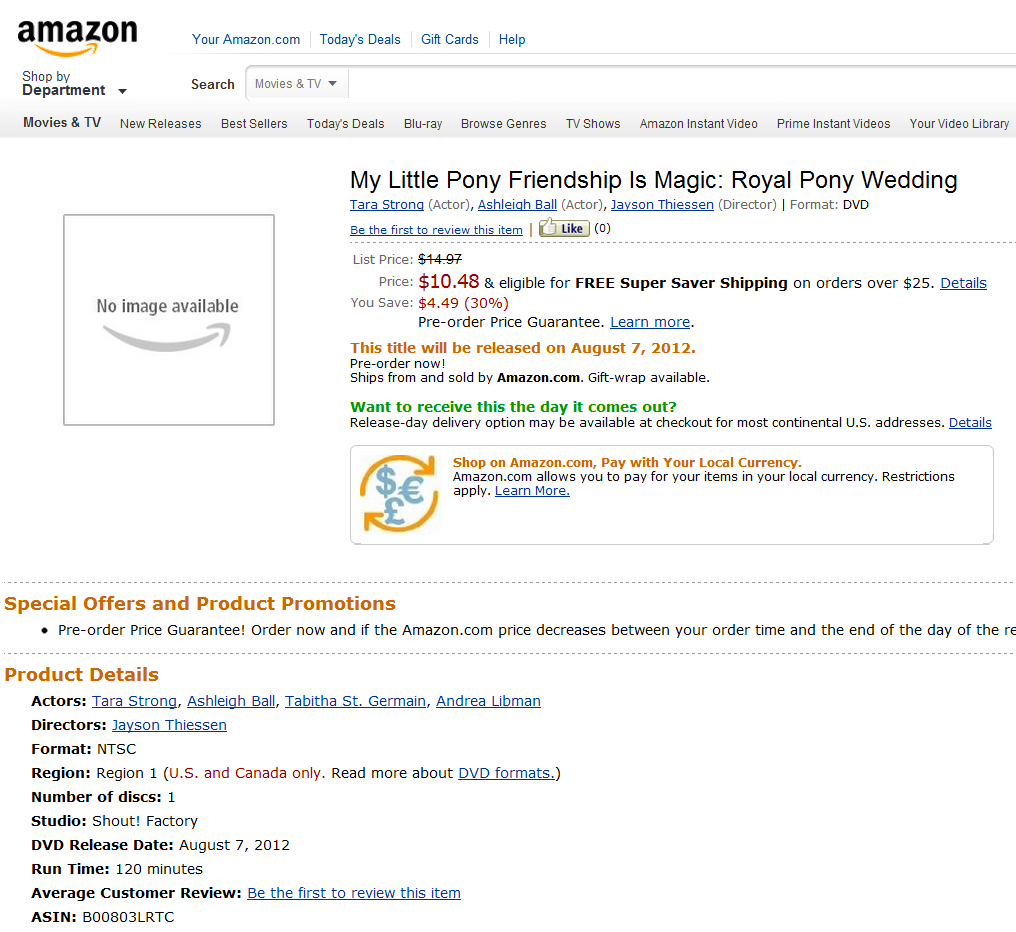Viewport: 1016px width, 932px height.
Task: Open the DVD formats link
Action: tap(507, 773)
